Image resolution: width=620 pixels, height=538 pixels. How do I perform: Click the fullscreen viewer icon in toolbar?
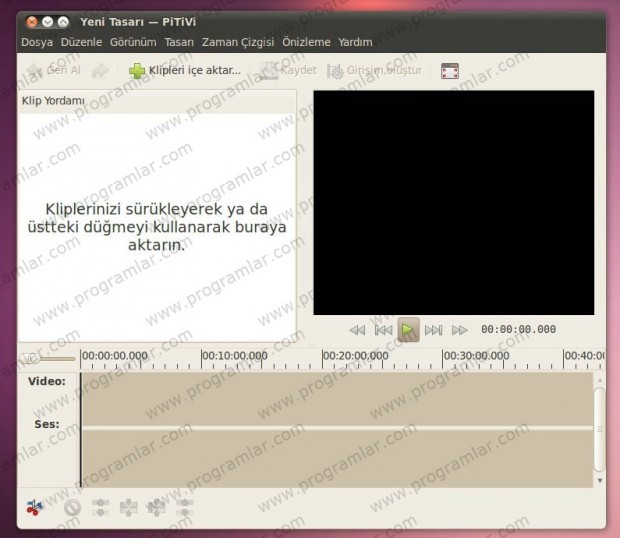tap(450, 71)
